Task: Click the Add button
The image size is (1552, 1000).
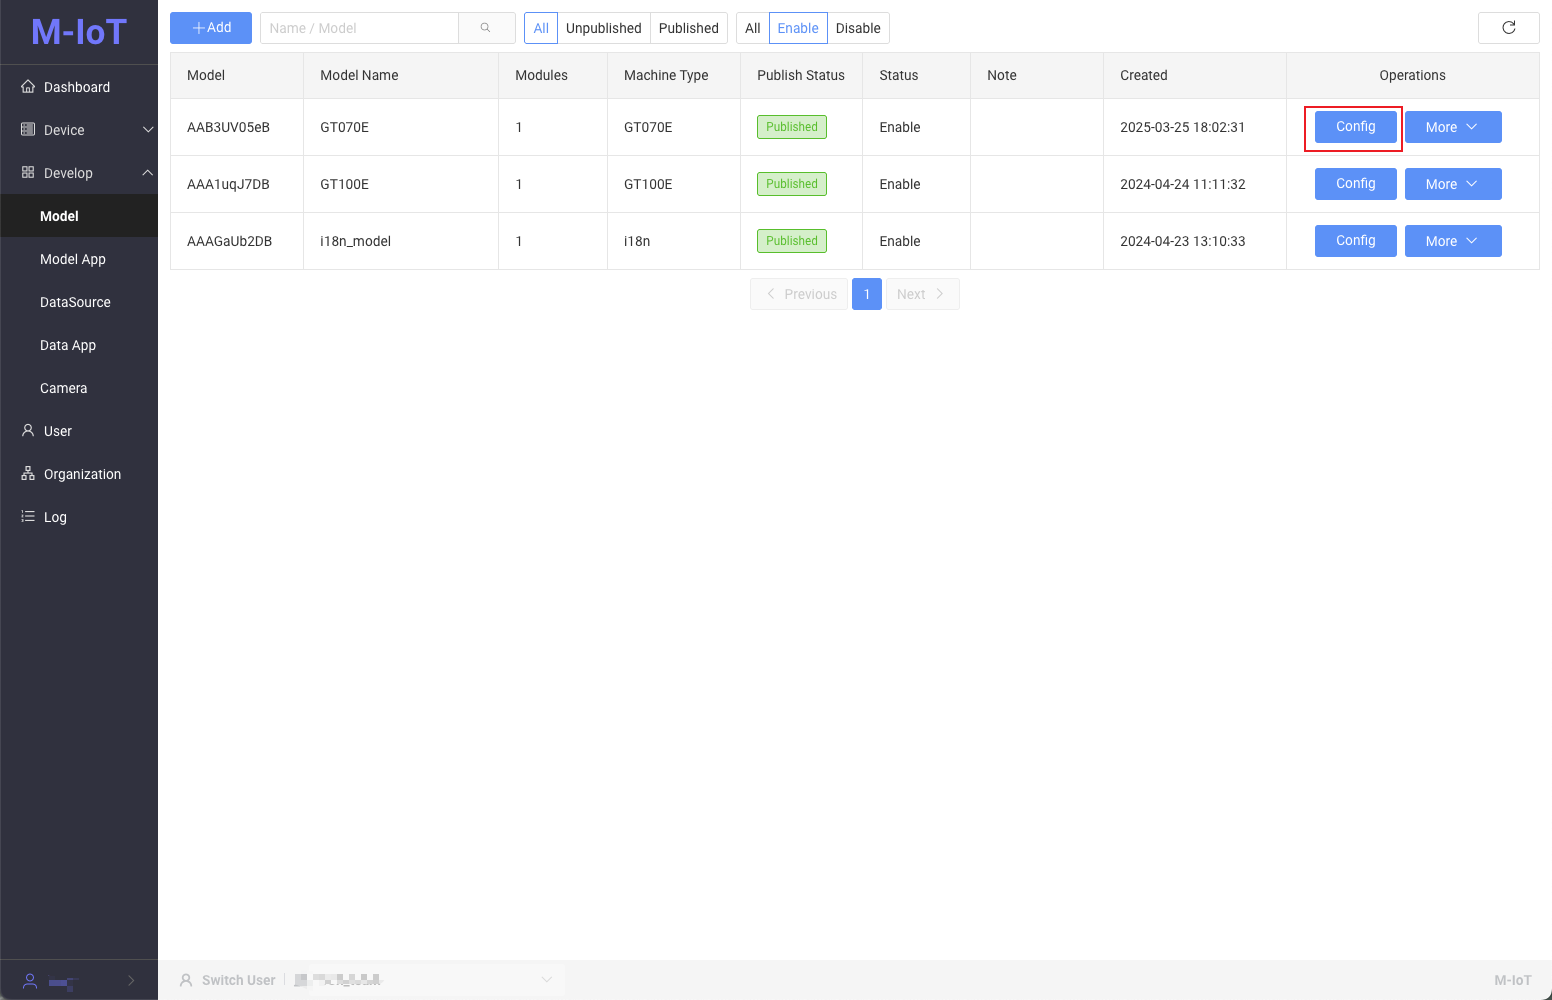Action: [211, 28]
